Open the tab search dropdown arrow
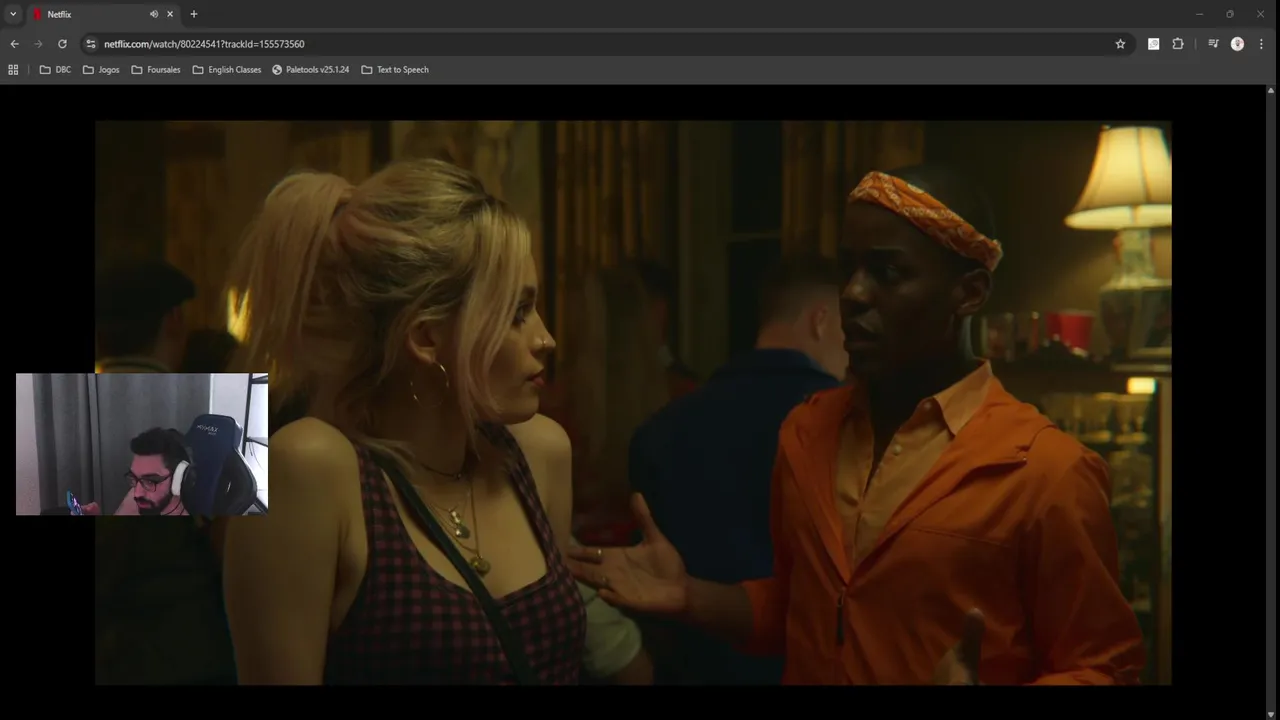The height and width of the screenshot is (720, 1280). (x=13, y=14)
